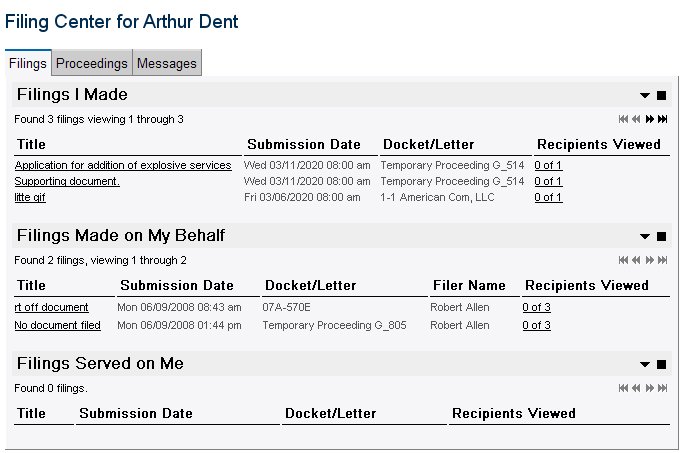Image resolution: width=682 pixels, height=453 pixels.
Task: Collapse the Filings Made on My Behalf arrow
Action: click(x=645, y=236)
